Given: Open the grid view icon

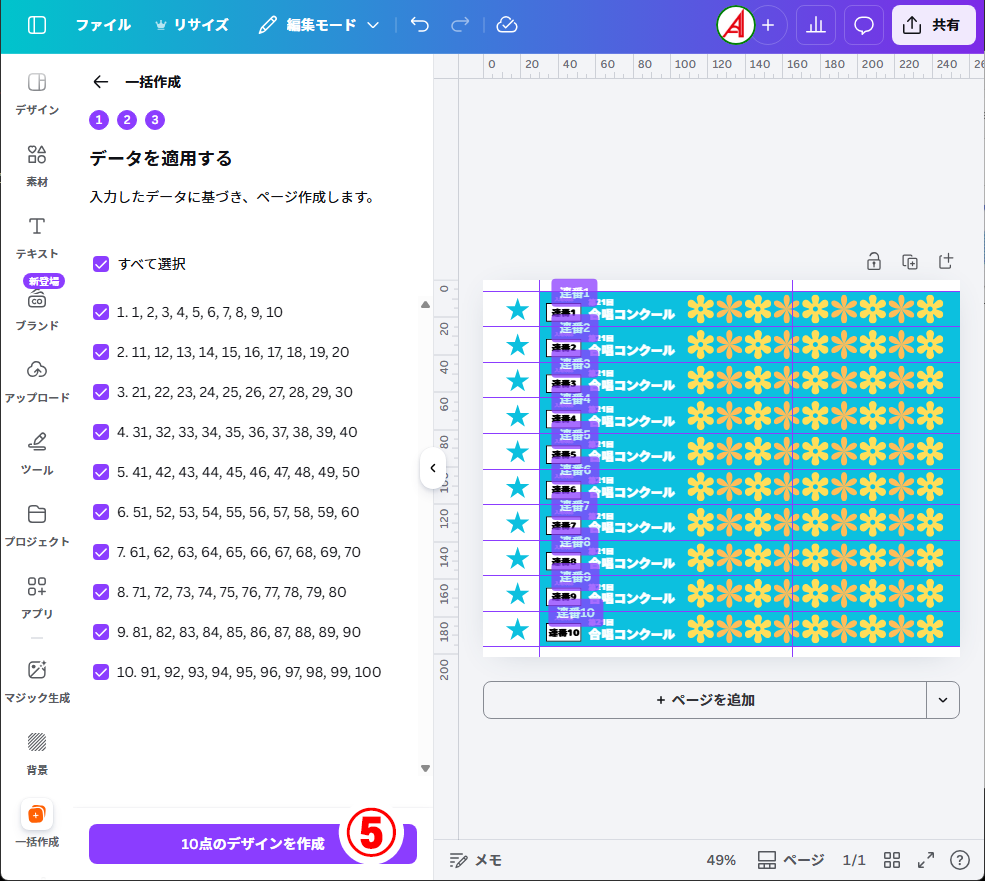Looking at the screenshot, I should click(892, 860).
